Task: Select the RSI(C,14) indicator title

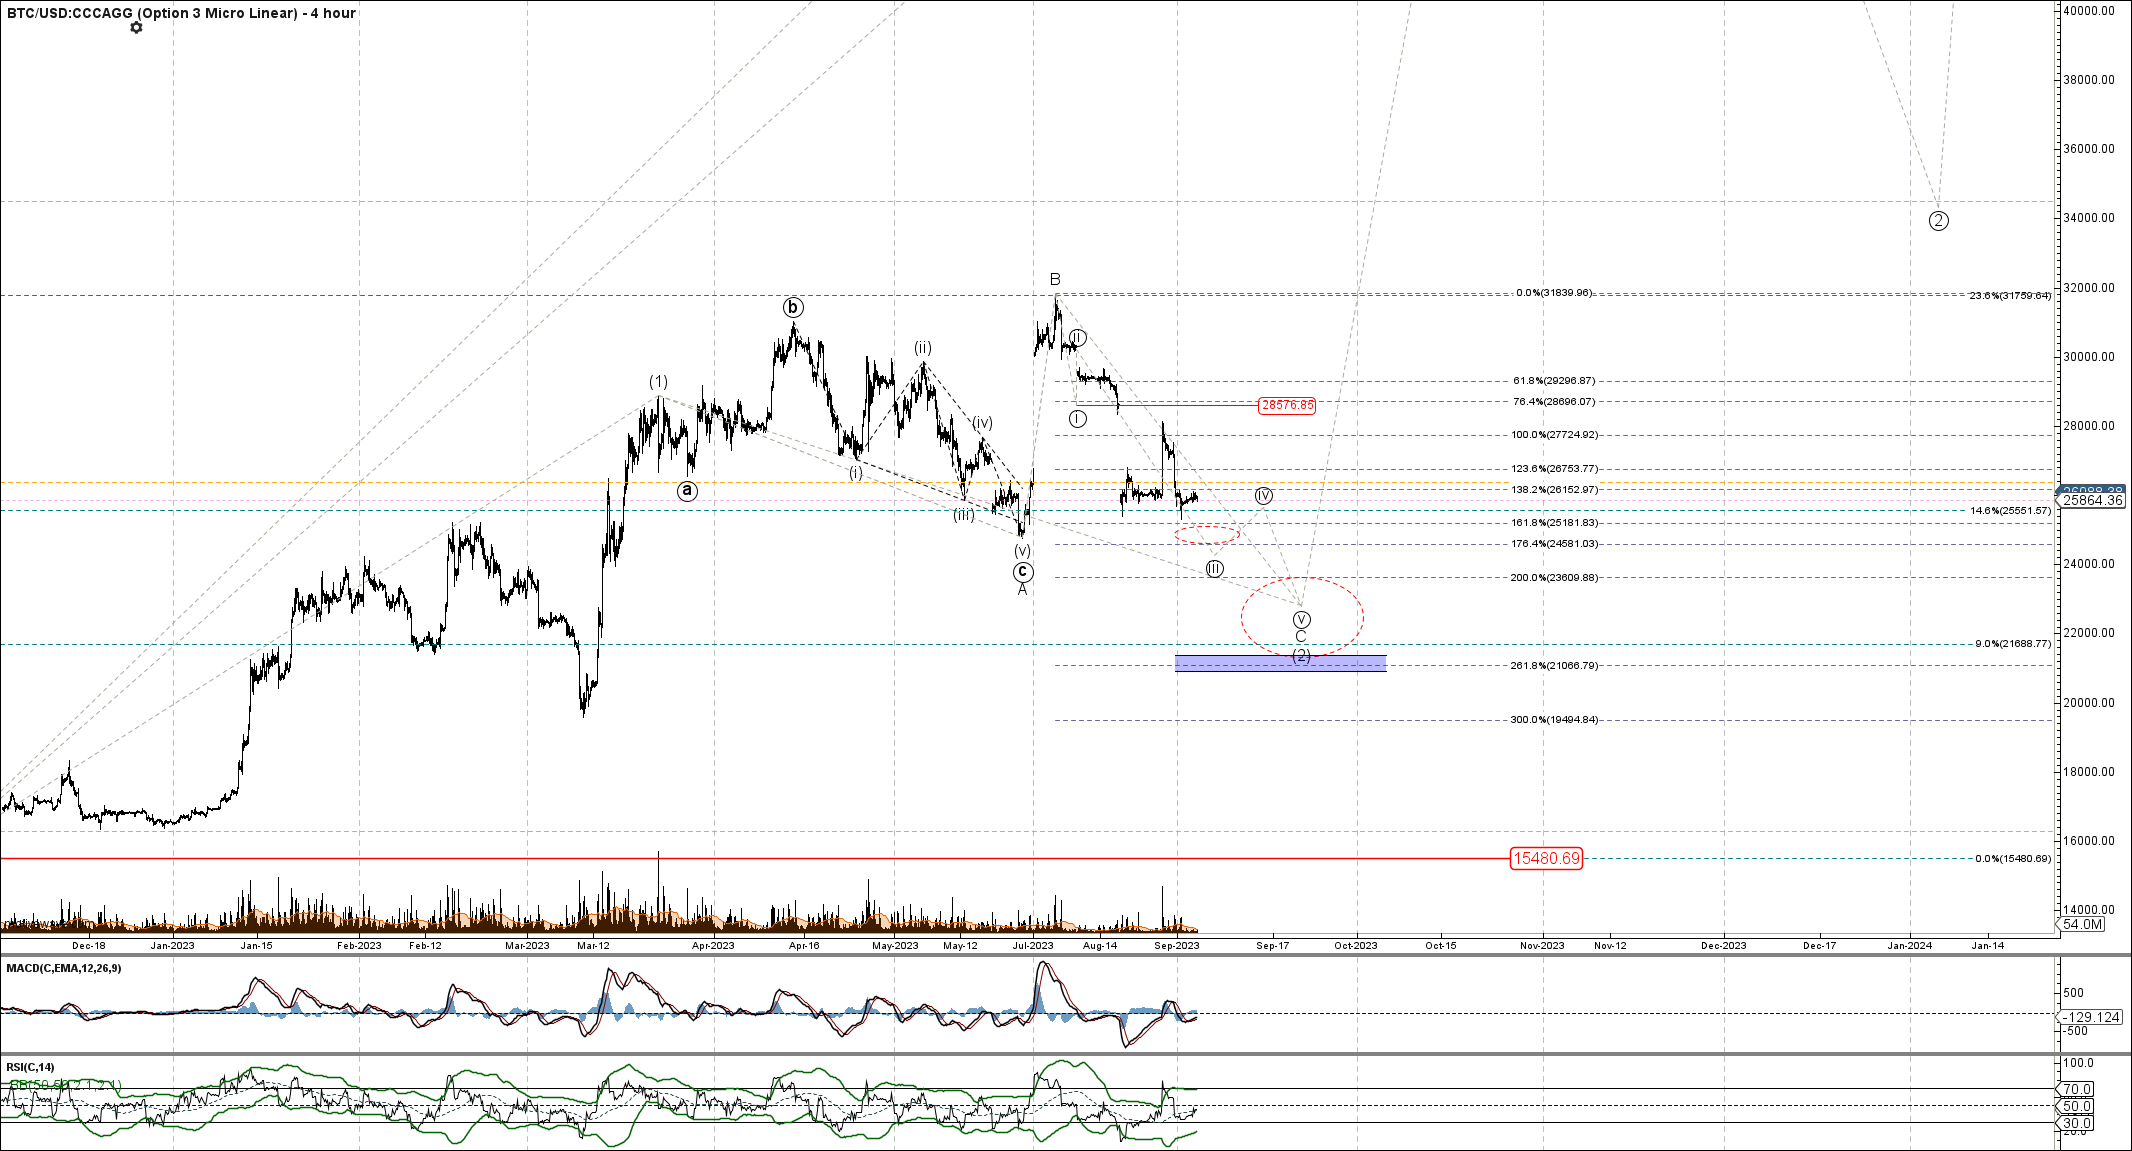Action: click(x=31, y=1067)
